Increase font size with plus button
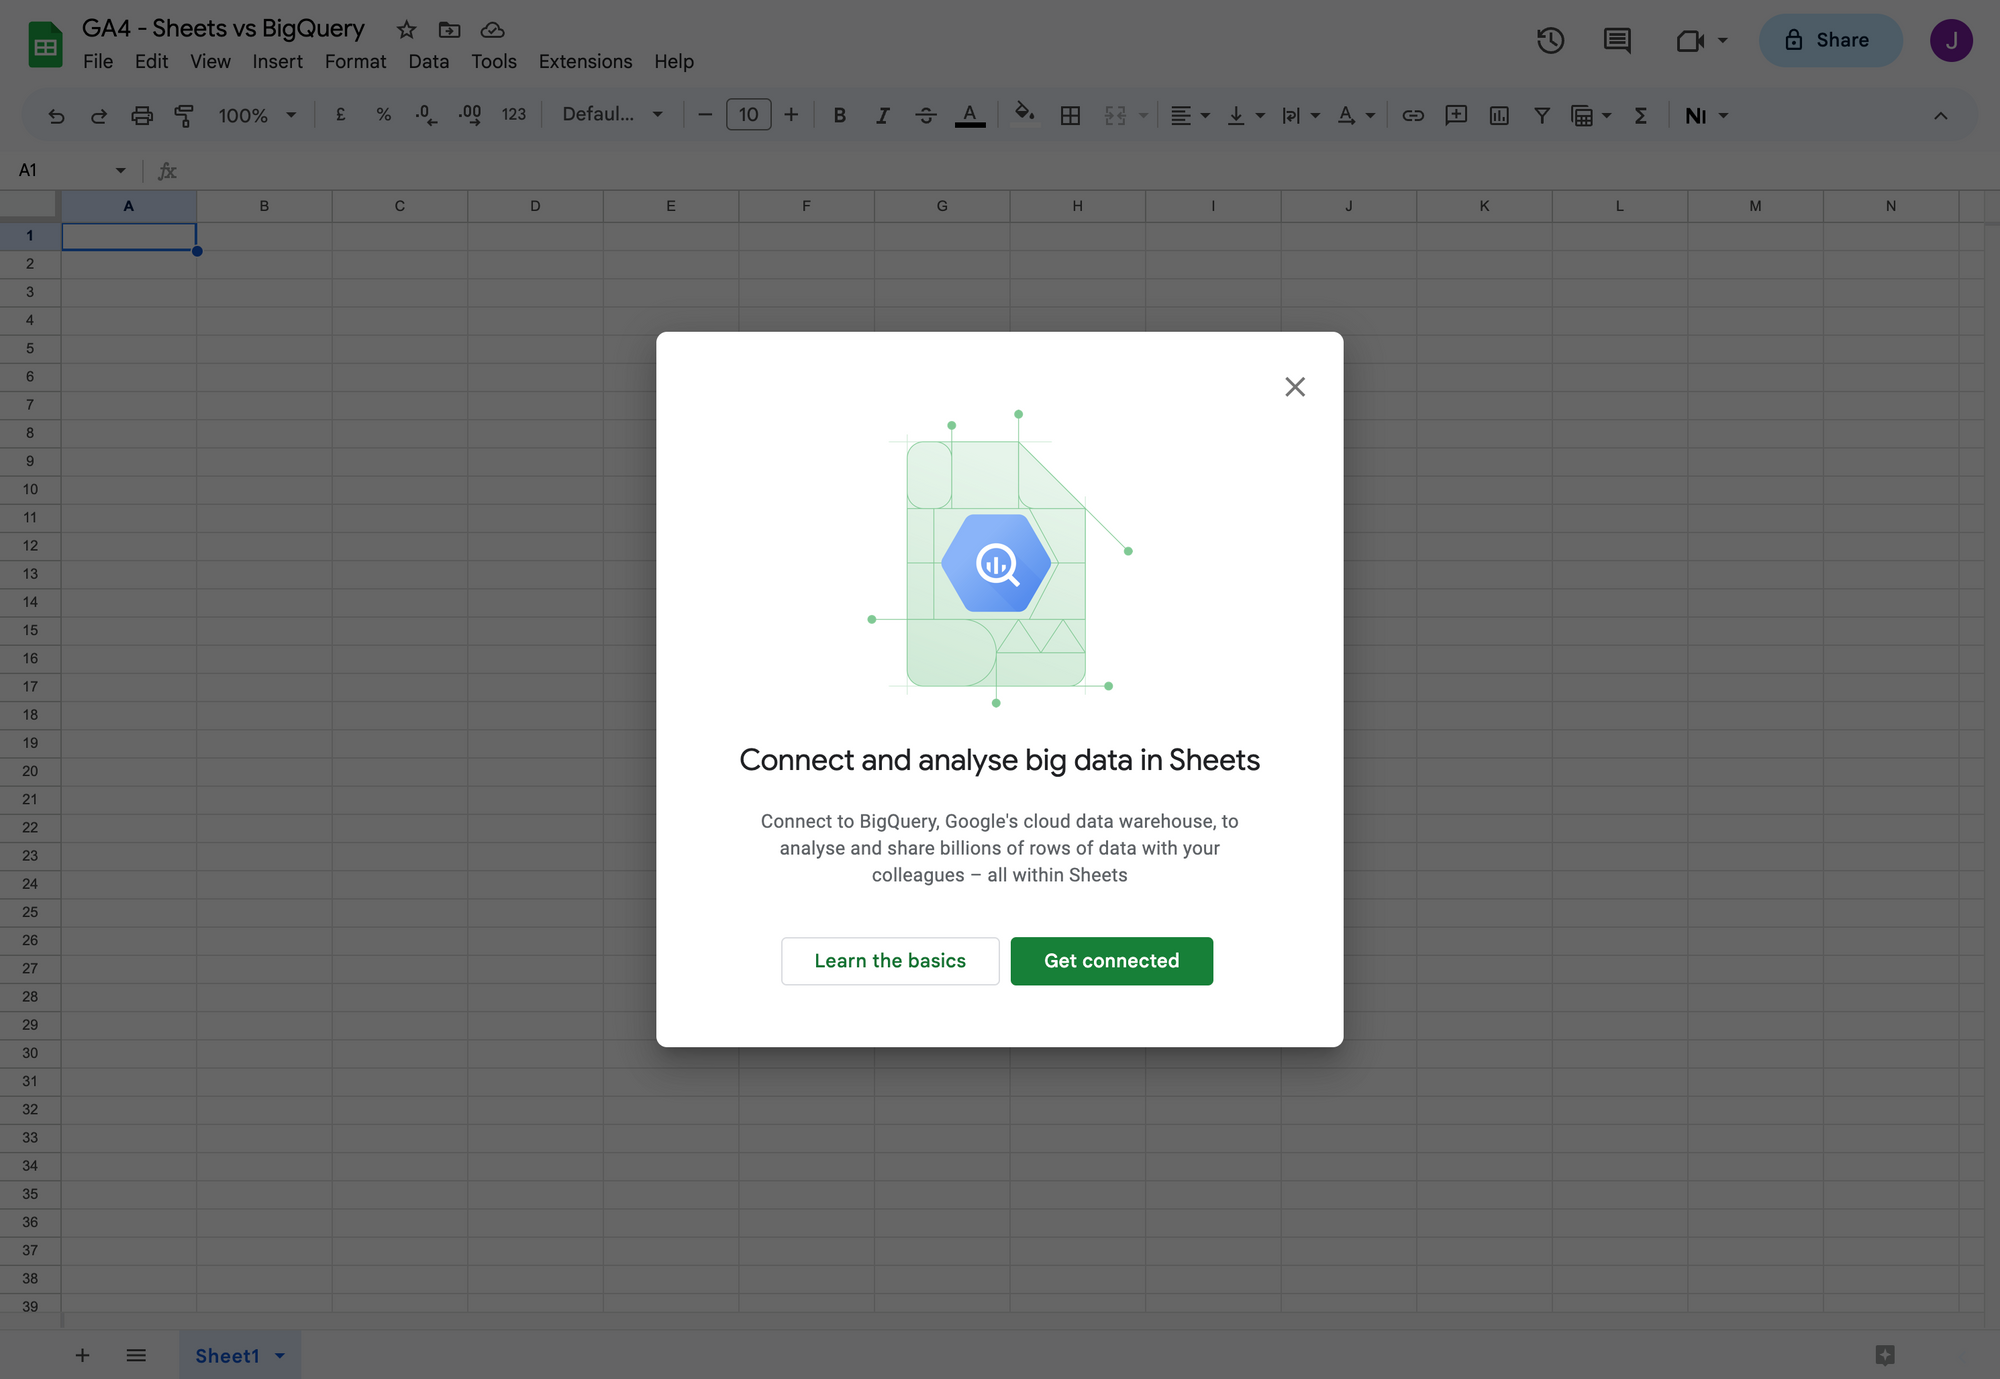Viewport: 2000px width, 1379px height. [x=791, y=115]
